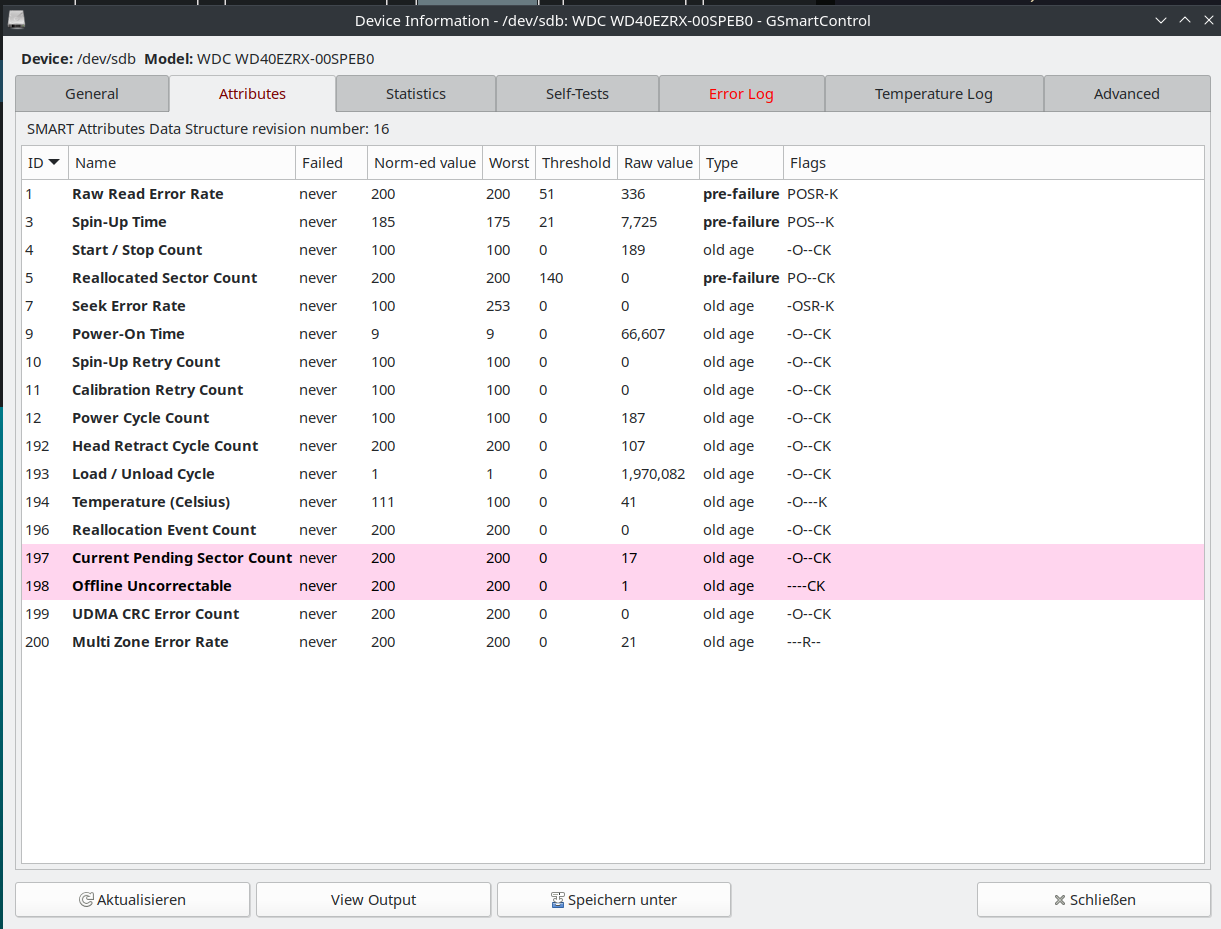
Task: Select the Reallocation Event Count row
Action: click(612, 530)
